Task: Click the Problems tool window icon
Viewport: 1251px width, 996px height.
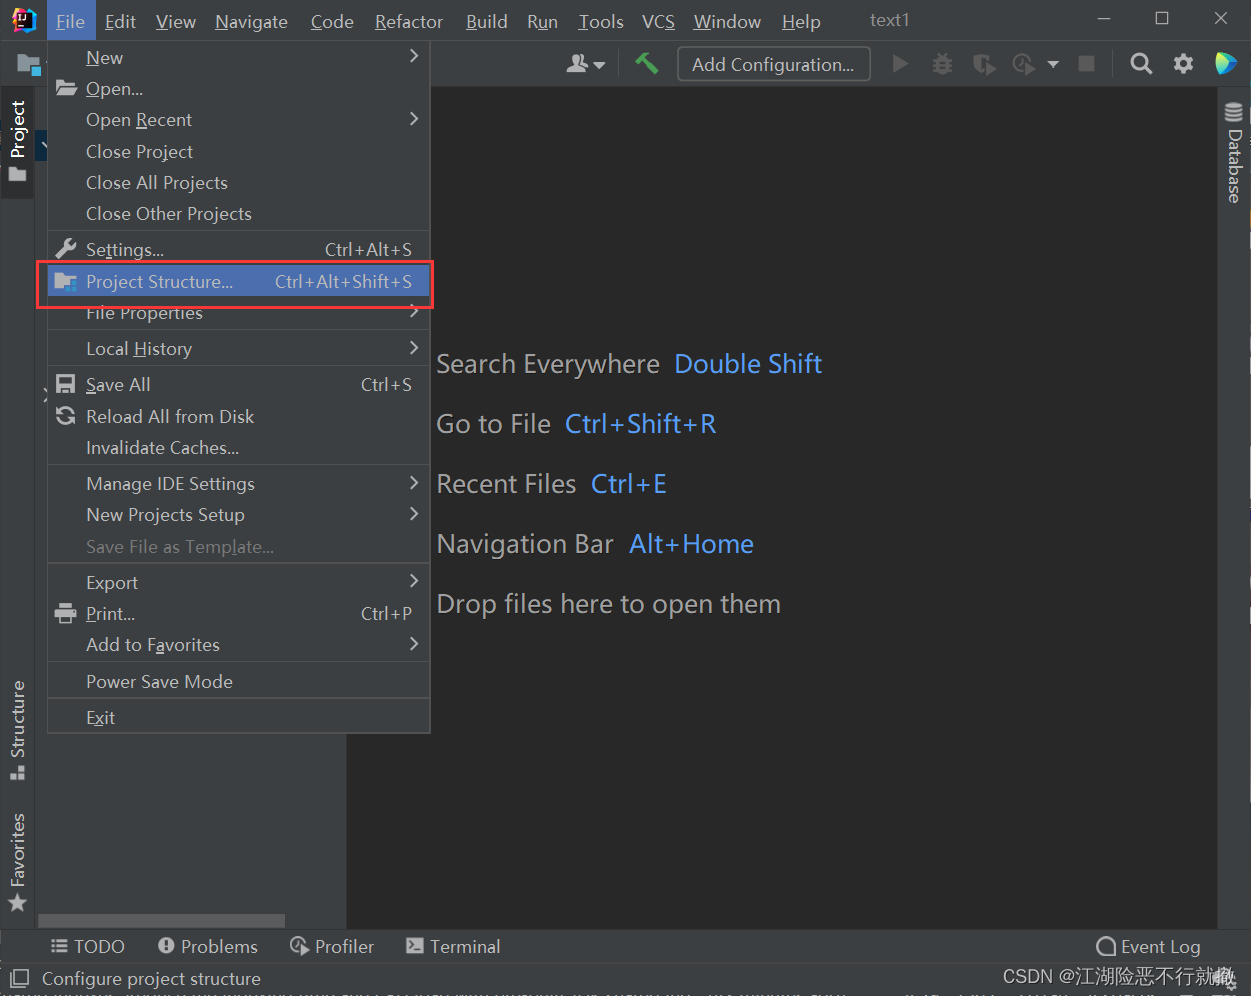Action: [207, 946]
